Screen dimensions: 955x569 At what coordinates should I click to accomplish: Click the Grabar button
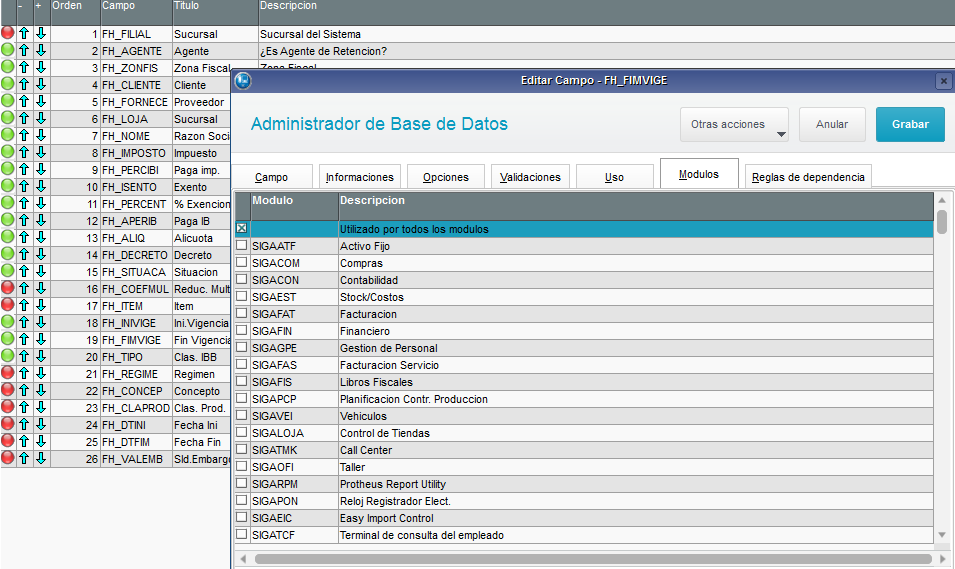coord(910,124)
